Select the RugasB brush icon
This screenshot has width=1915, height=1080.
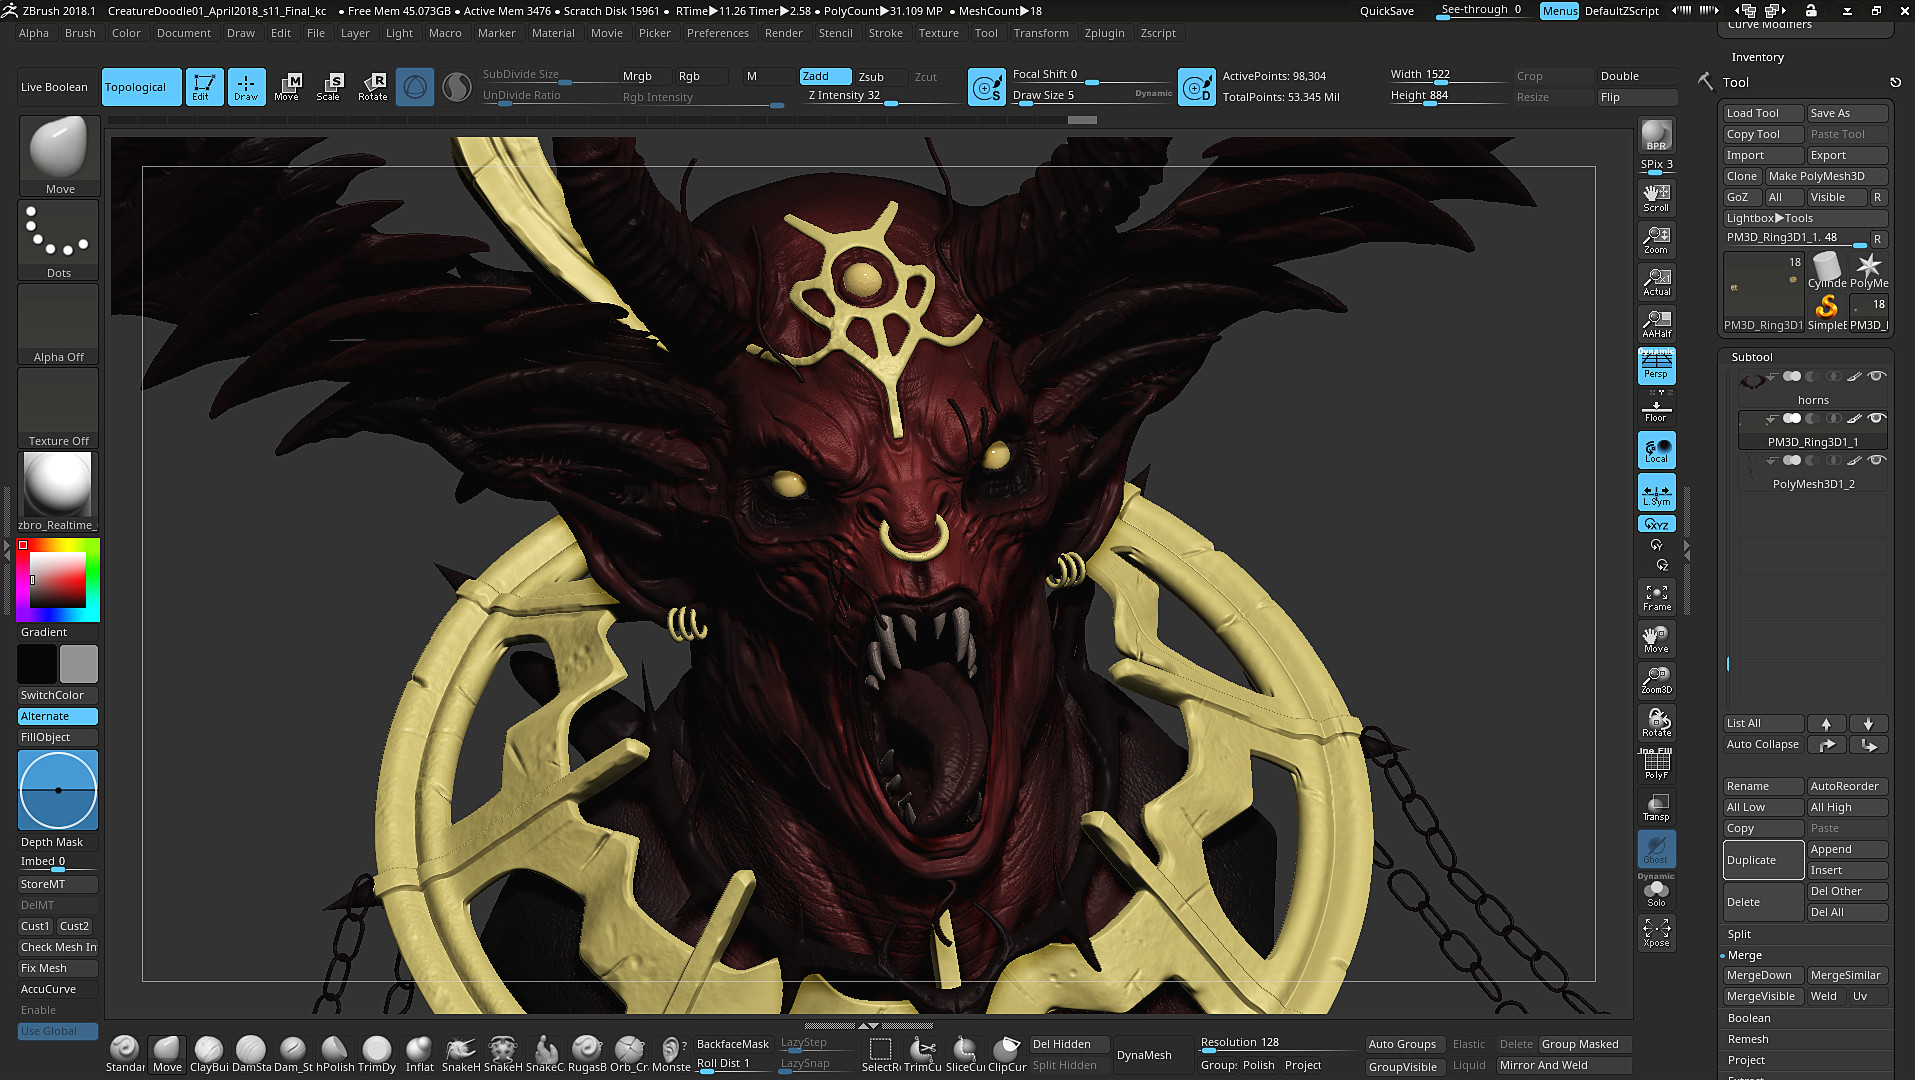point(587,1055)
